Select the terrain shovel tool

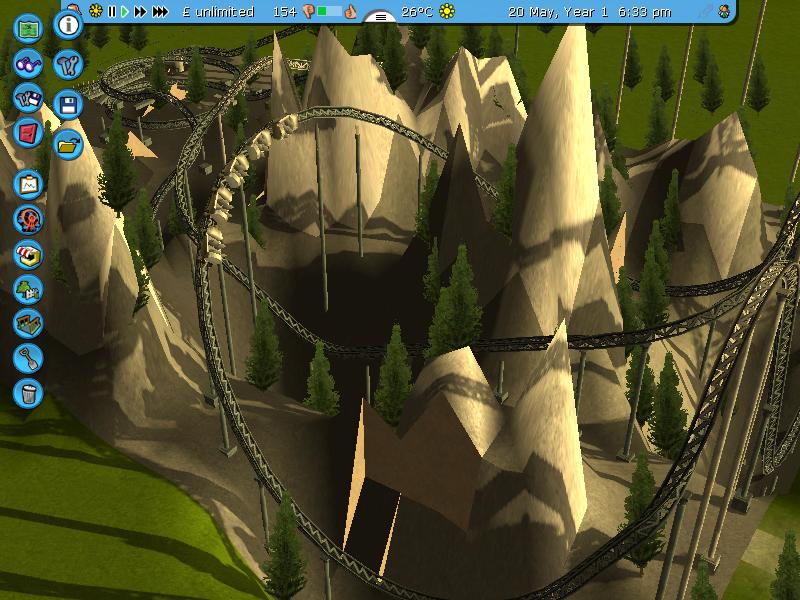(28, 358)
